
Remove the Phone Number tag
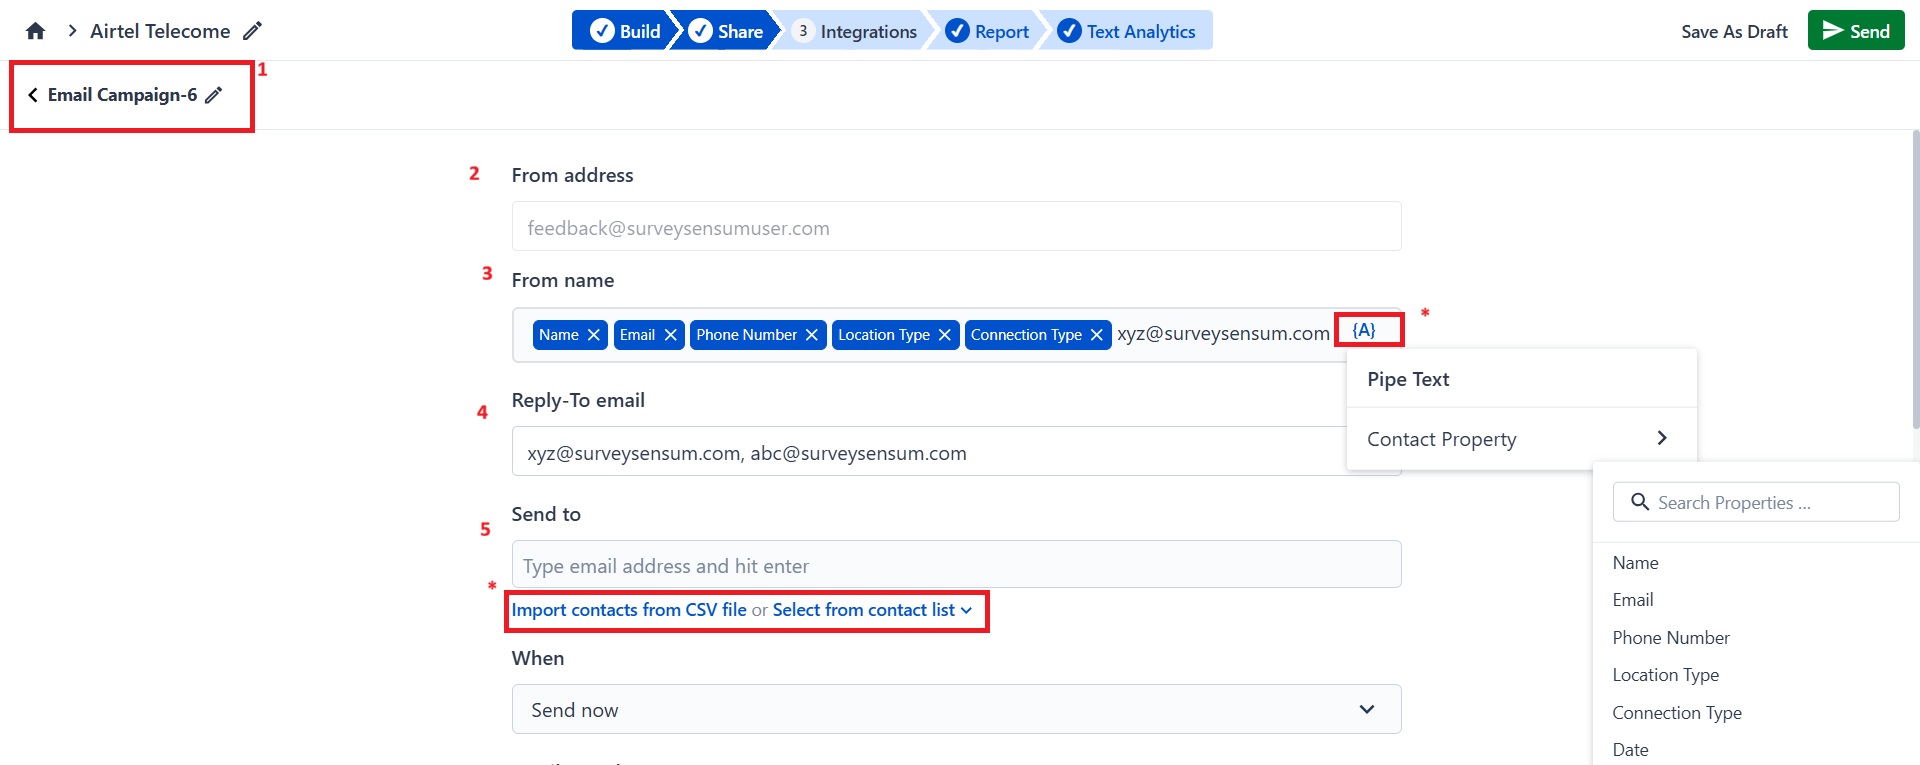click(x=812, y=335)
